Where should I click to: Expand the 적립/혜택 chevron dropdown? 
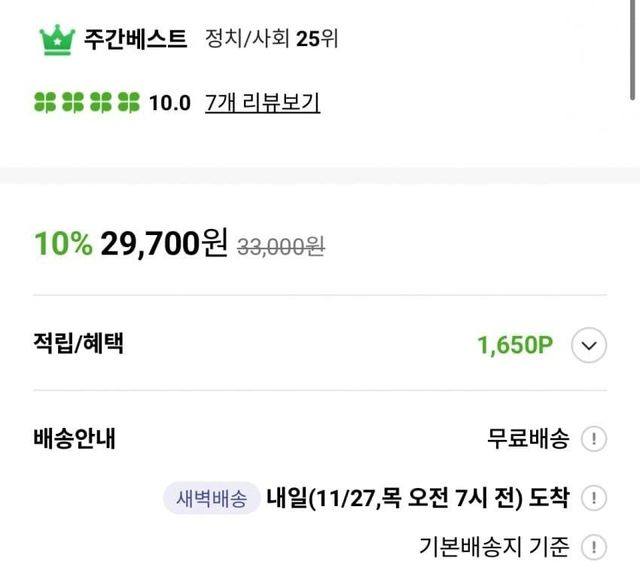[589, 346]
